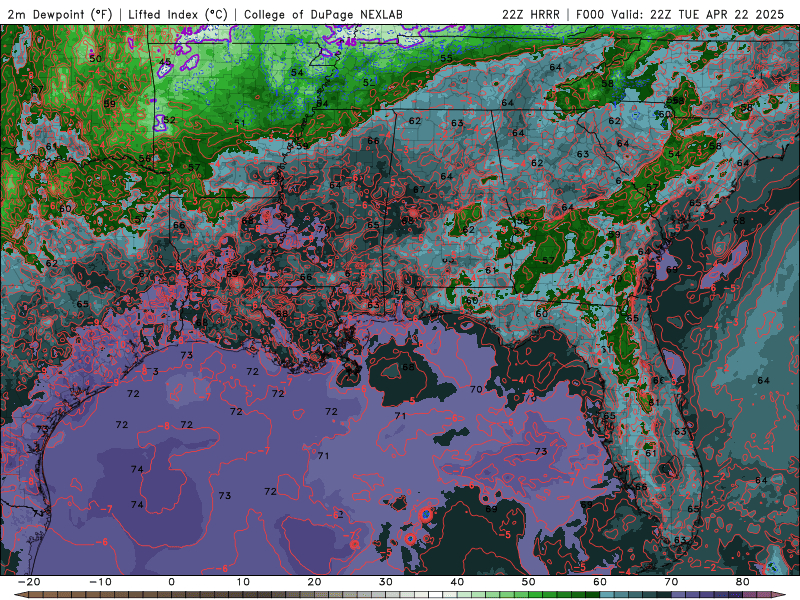Viewport: 800px width, 600px height.
Task: Click the legend's 50 tick label below the map
Action: tap(529, 582)
